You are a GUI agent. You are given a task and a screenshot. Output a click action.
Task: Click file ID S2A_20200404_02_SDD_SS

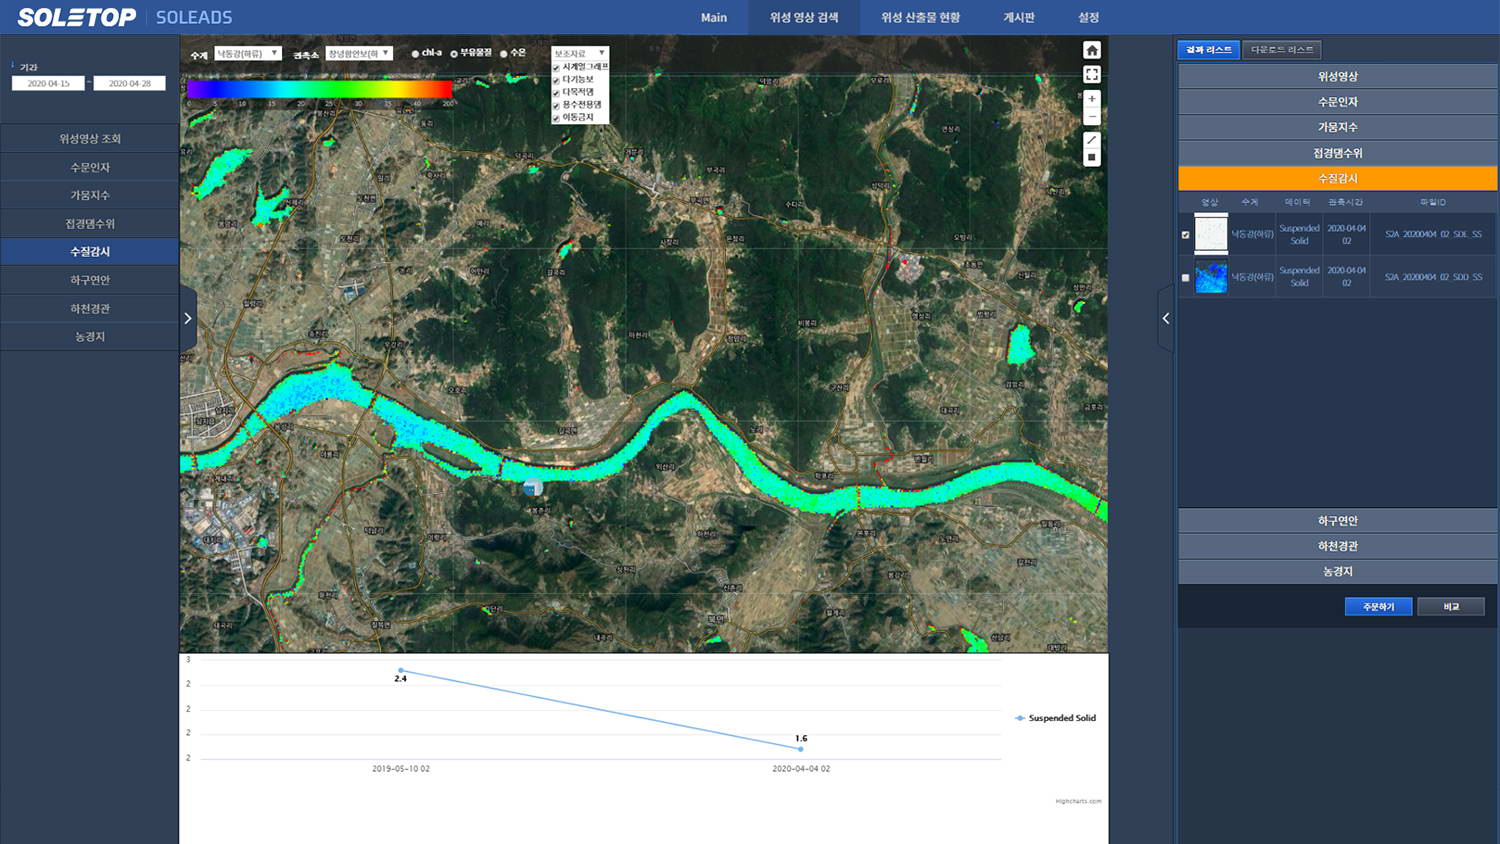1433,277
